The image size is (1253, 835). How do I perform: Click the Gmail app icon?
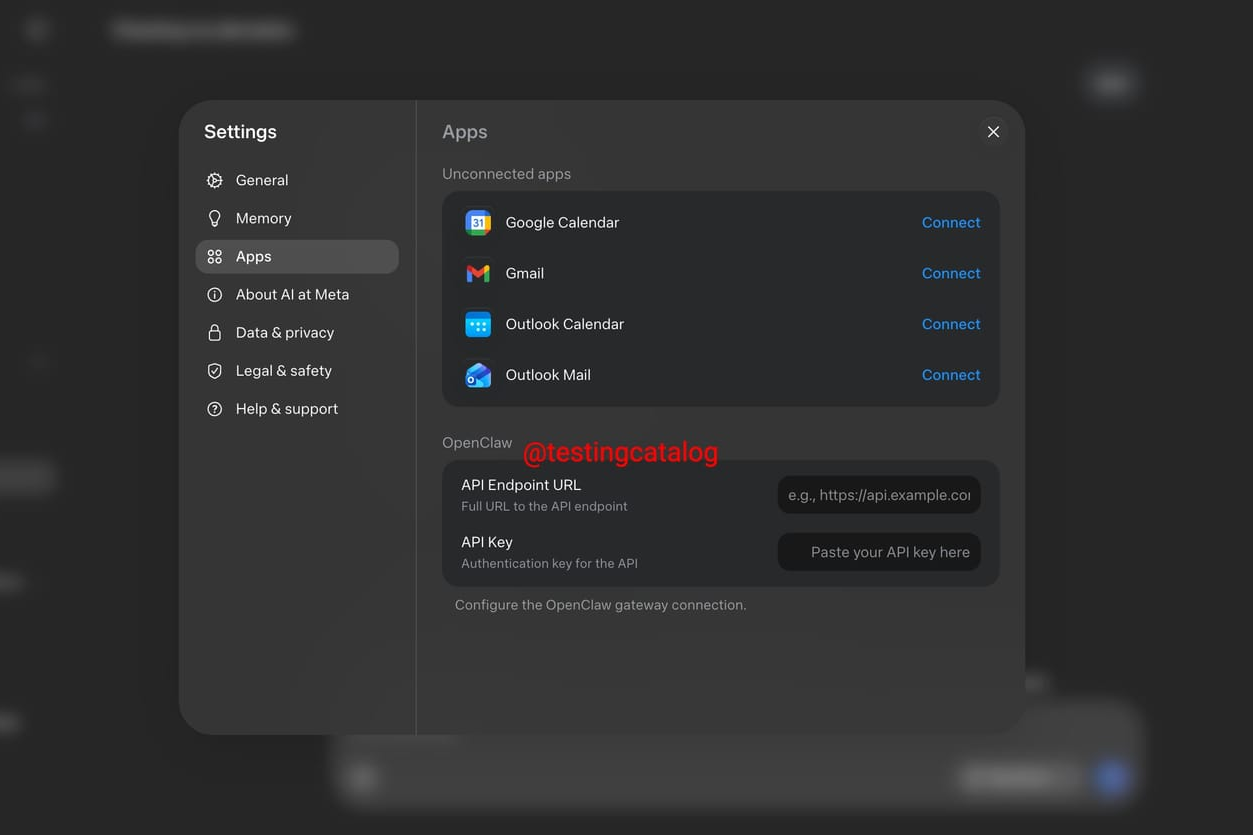478,273
